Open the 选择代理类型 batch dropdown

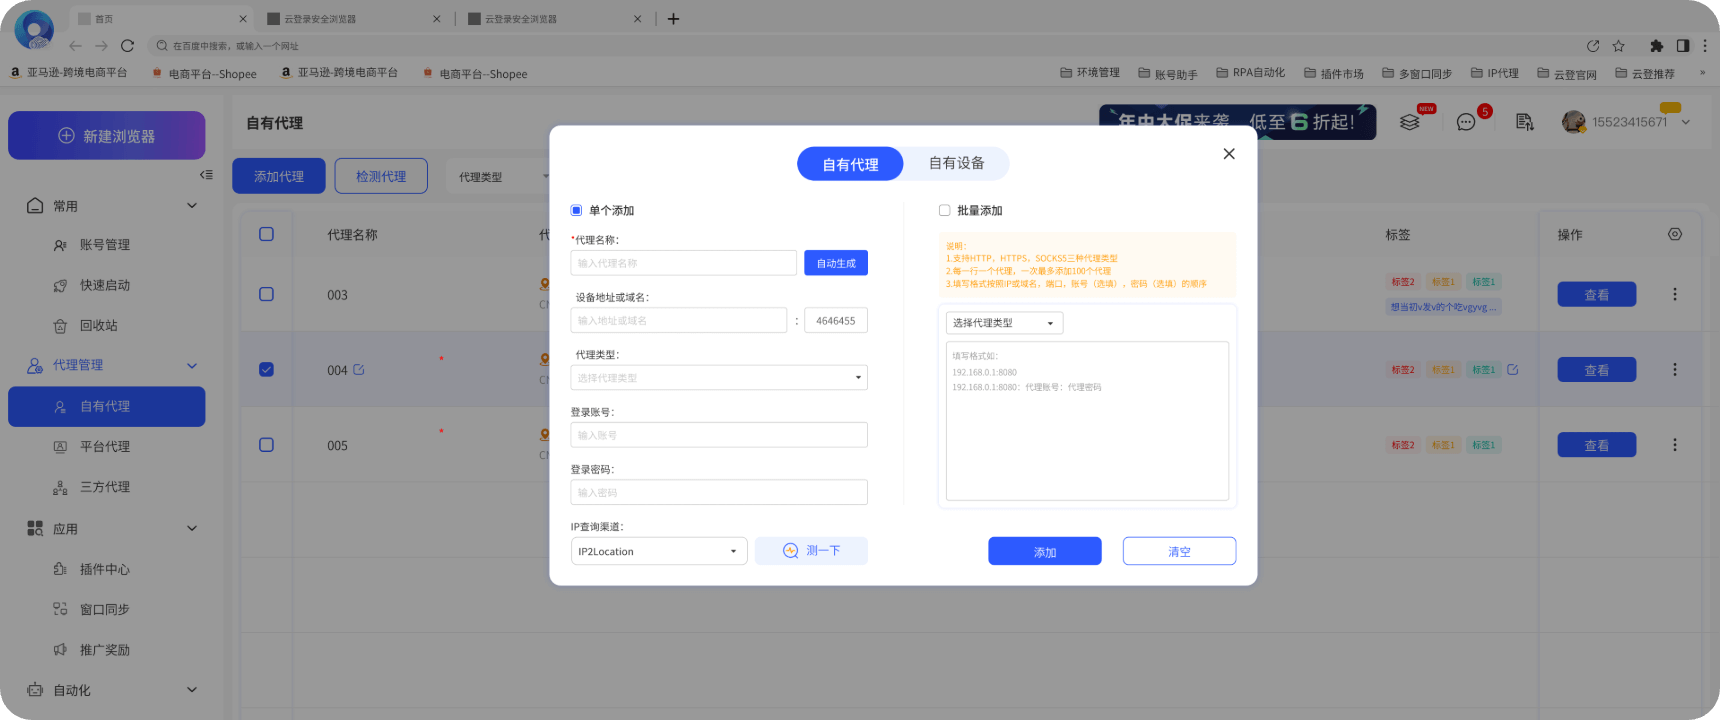(1004, 323)
